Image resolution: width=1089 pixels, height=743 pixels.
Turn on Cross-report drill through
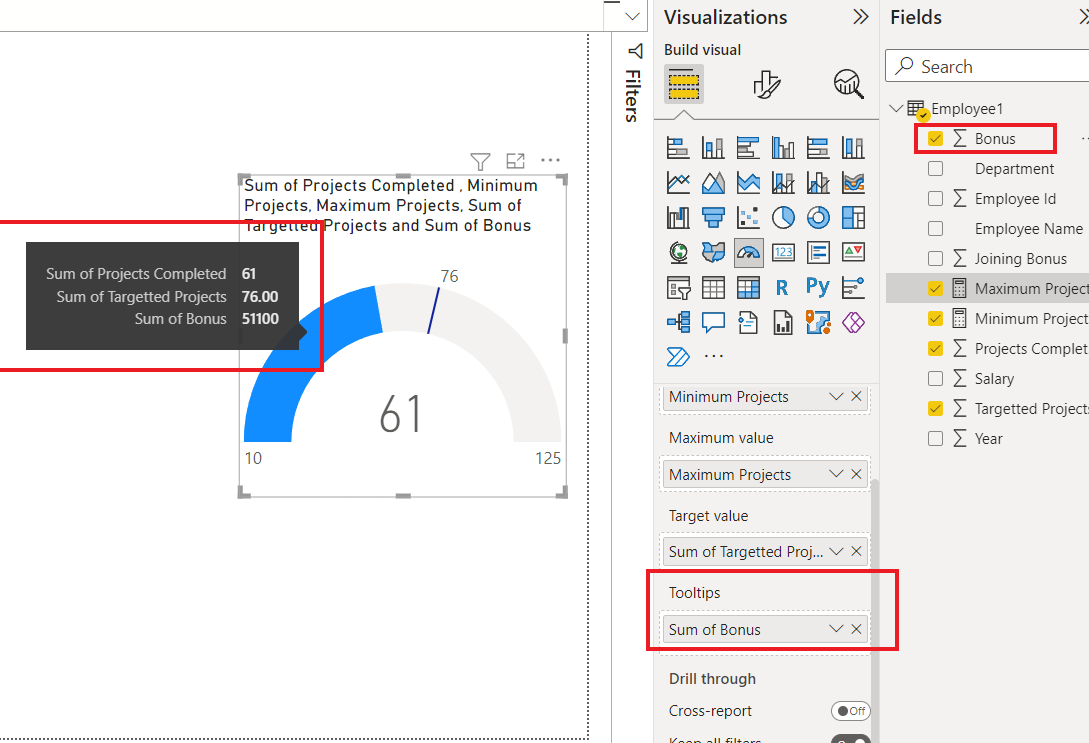851,711
